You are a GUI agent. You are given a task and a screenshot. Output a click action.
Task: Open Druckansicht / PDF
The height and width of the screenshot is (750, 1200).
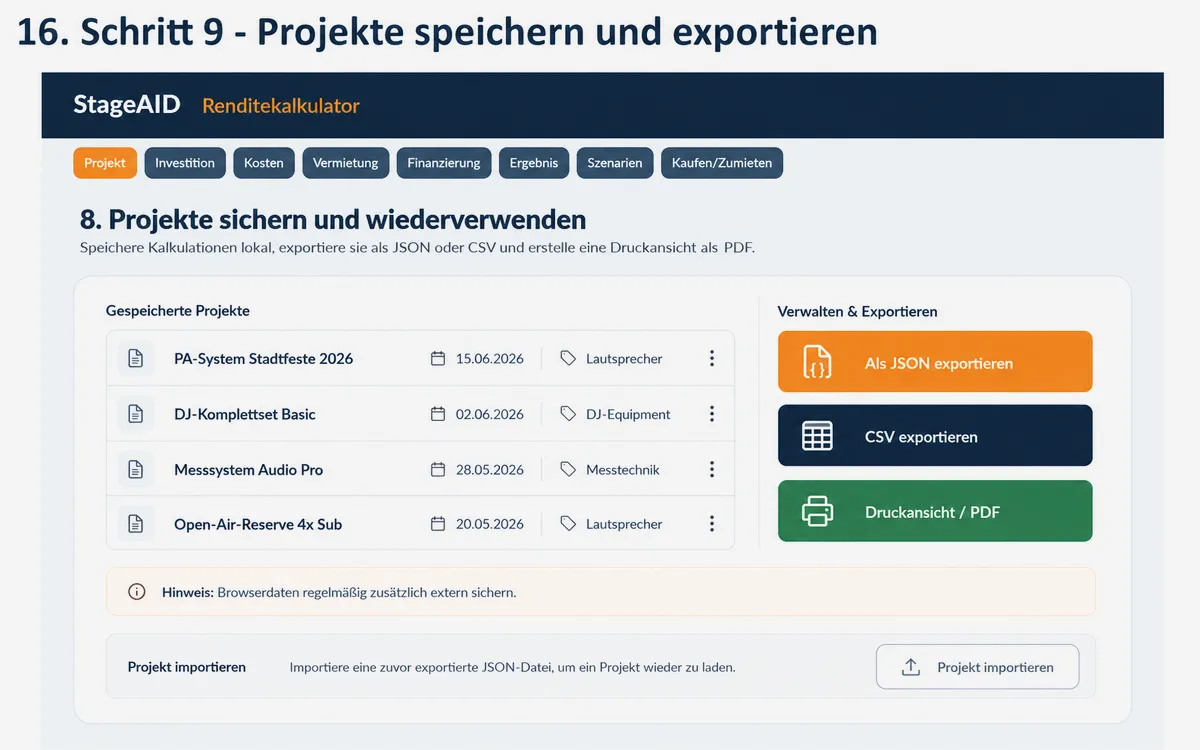pos(935,511)
